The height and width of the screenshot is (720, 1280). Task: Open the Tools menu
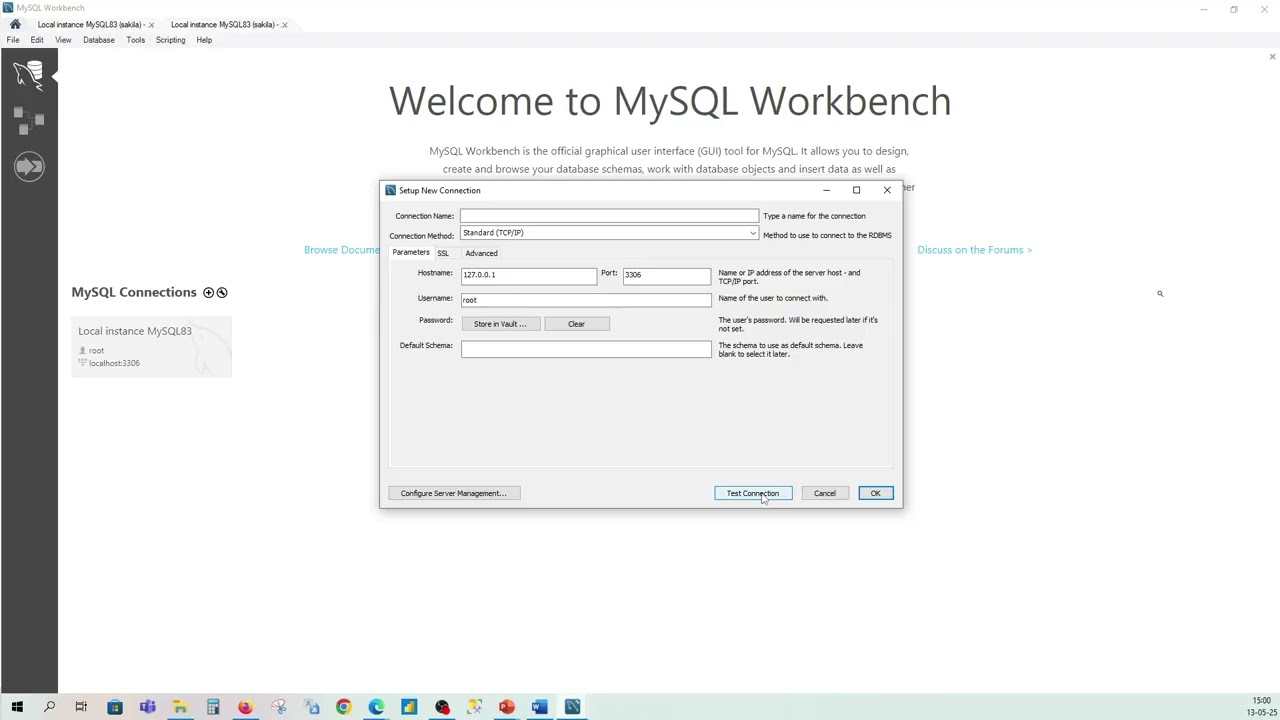point(135,40)
